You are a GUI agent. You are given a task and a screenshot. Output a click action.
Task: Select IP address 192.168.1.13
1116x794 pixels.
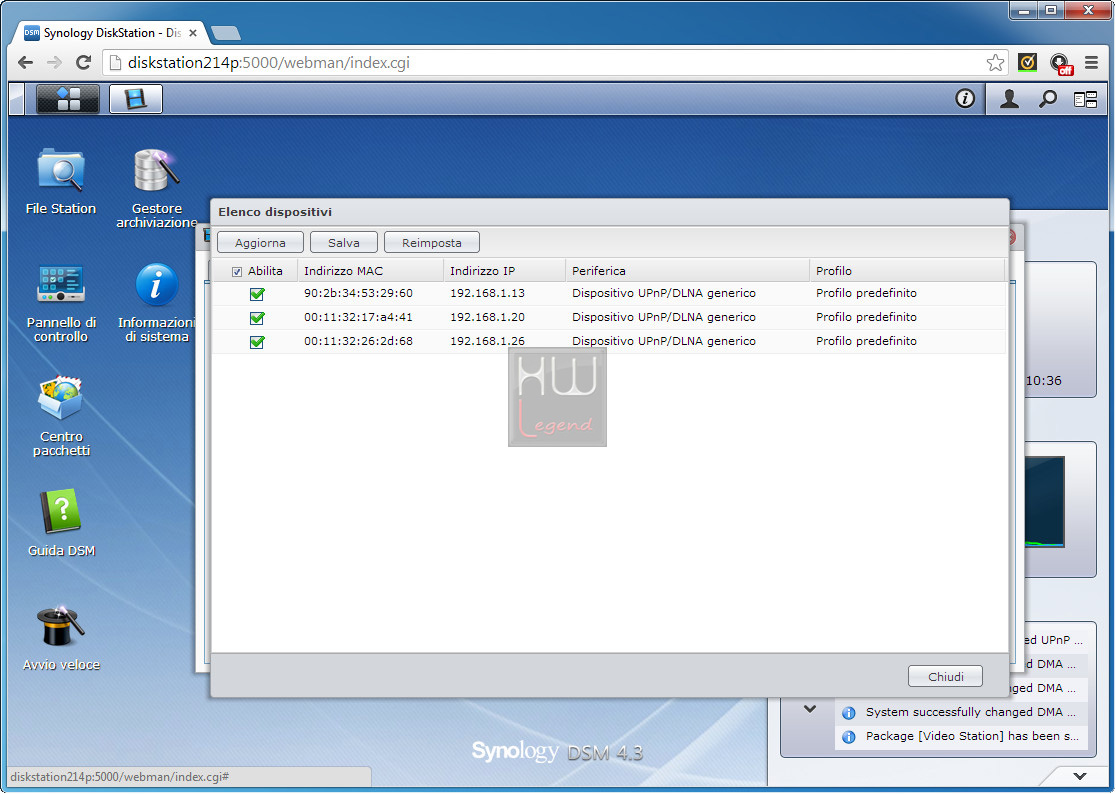tap(488, 293)
